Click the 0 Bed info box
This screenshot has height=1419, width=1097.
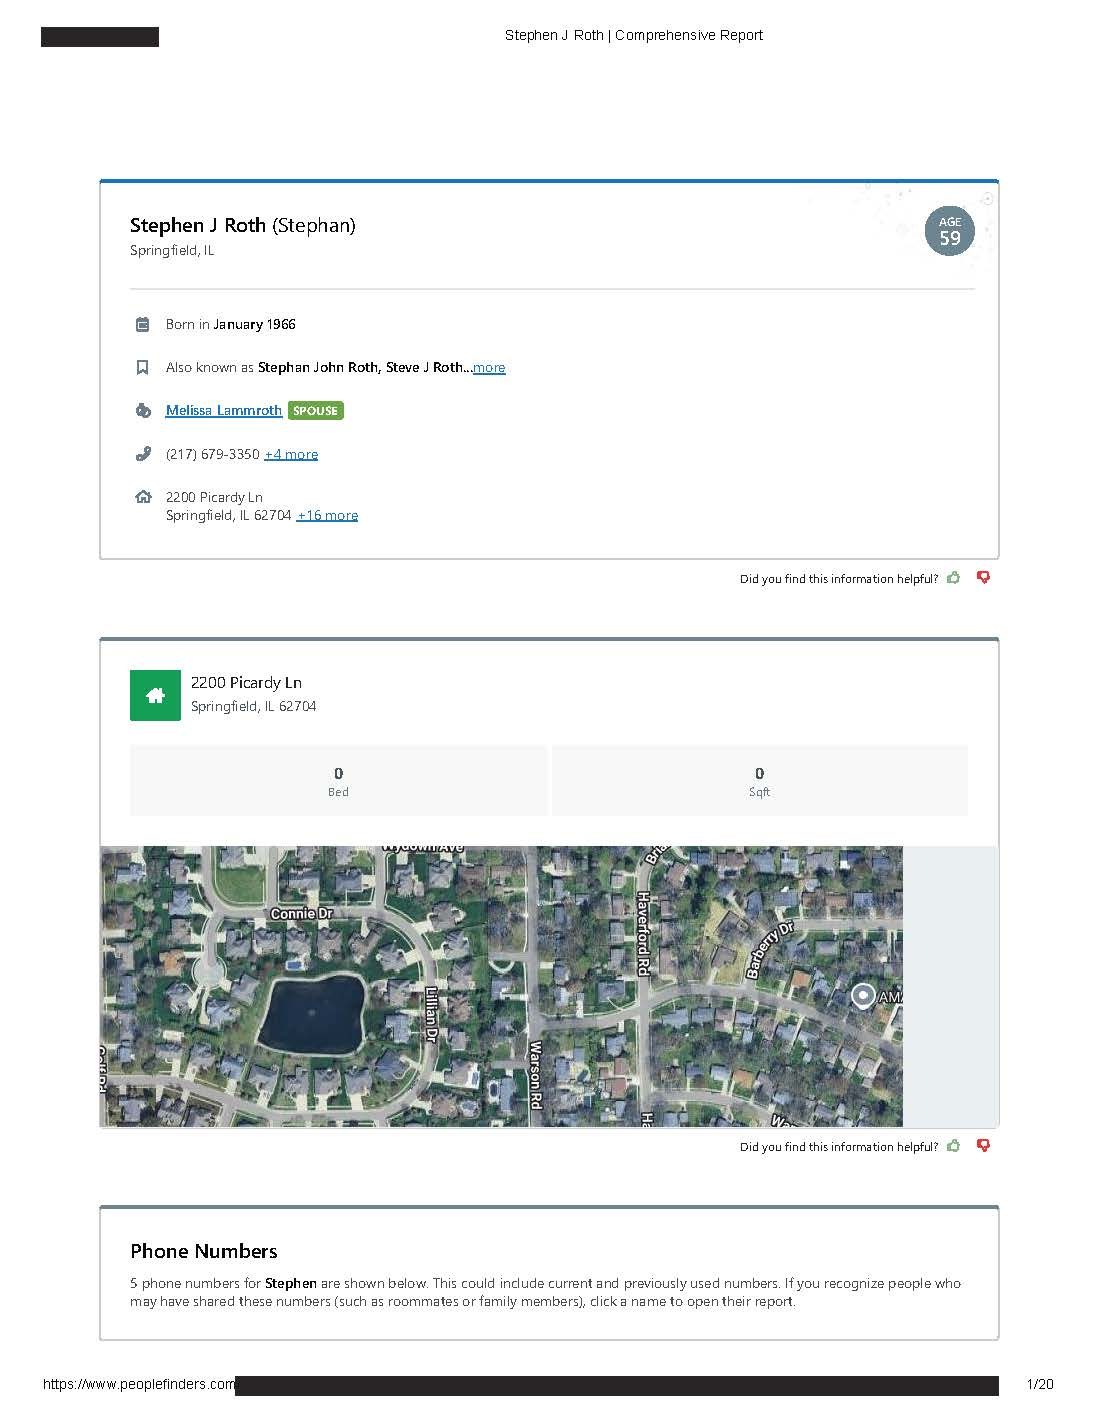pos(338,781)
